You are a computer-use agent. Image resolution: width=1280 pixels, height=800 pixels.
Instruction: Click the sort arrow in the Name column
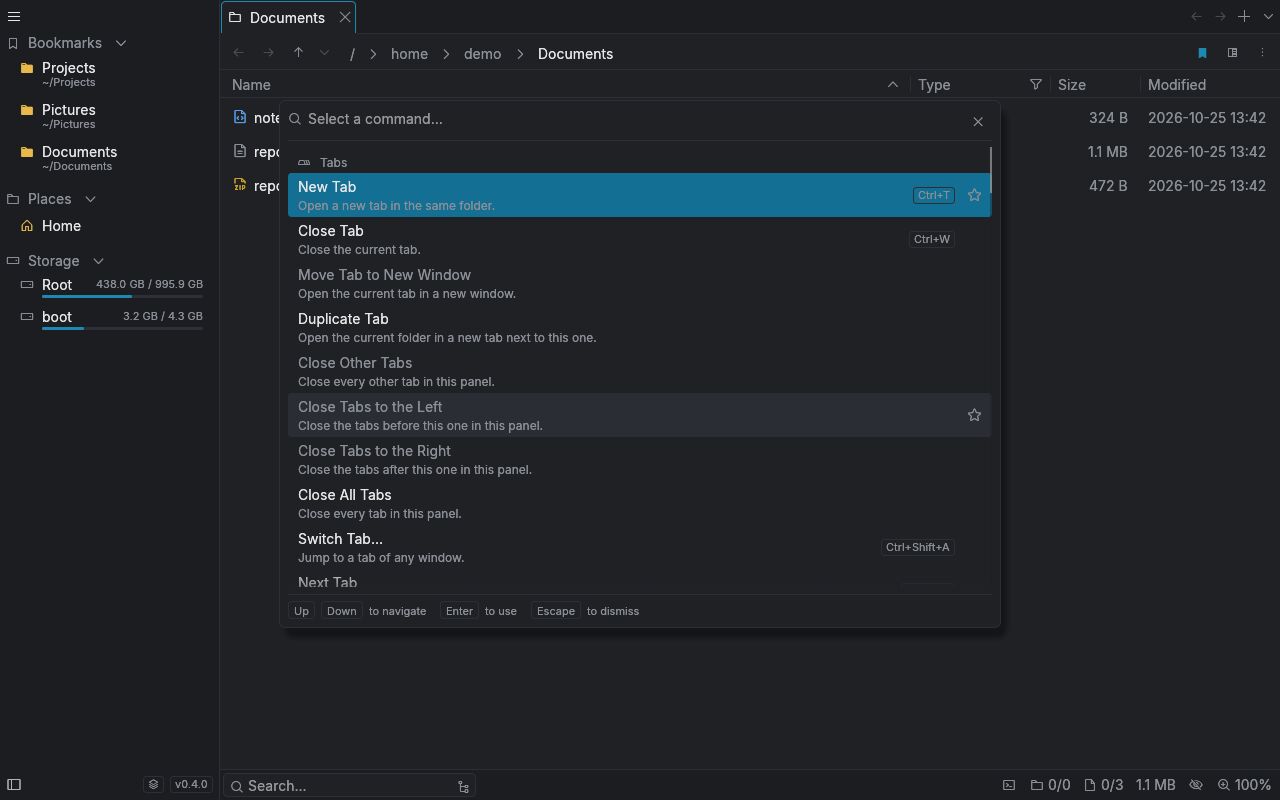tap(893, 85)
